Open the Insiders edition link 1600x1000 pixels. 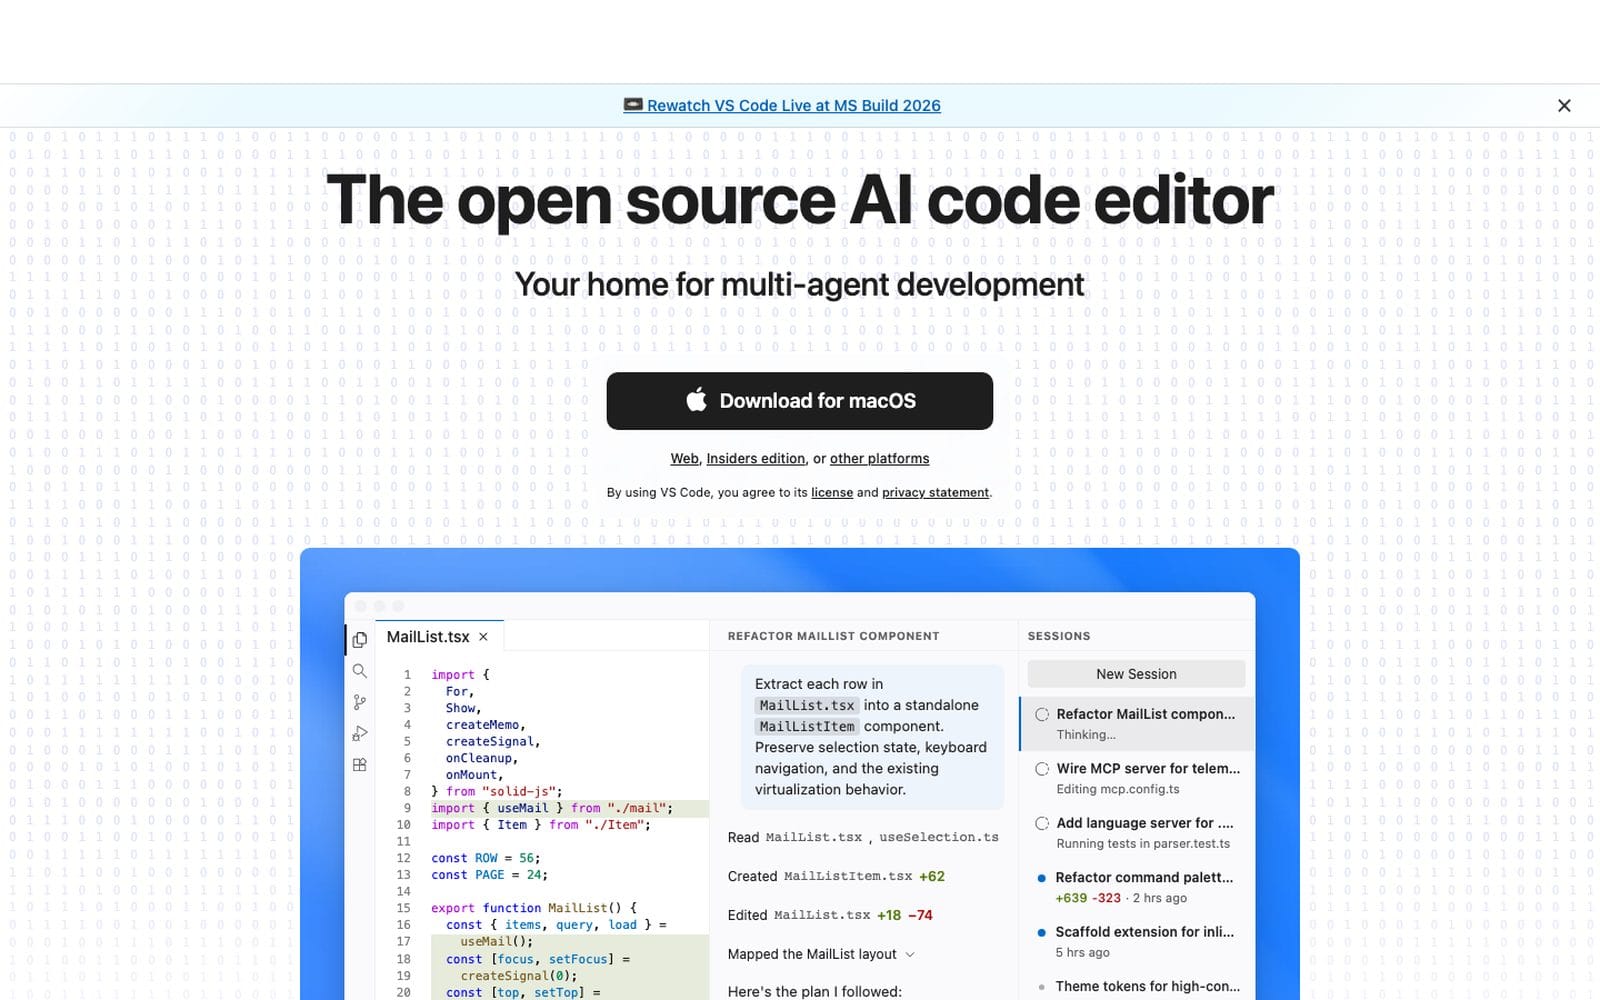756,458
